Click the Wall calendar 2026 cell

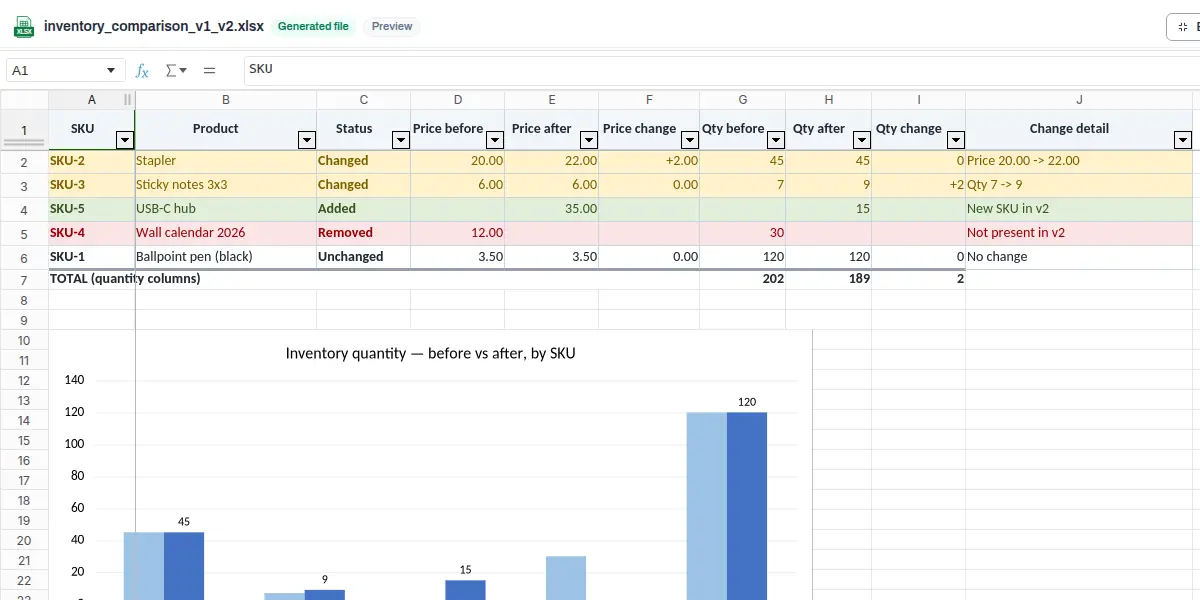coord(226,233)
